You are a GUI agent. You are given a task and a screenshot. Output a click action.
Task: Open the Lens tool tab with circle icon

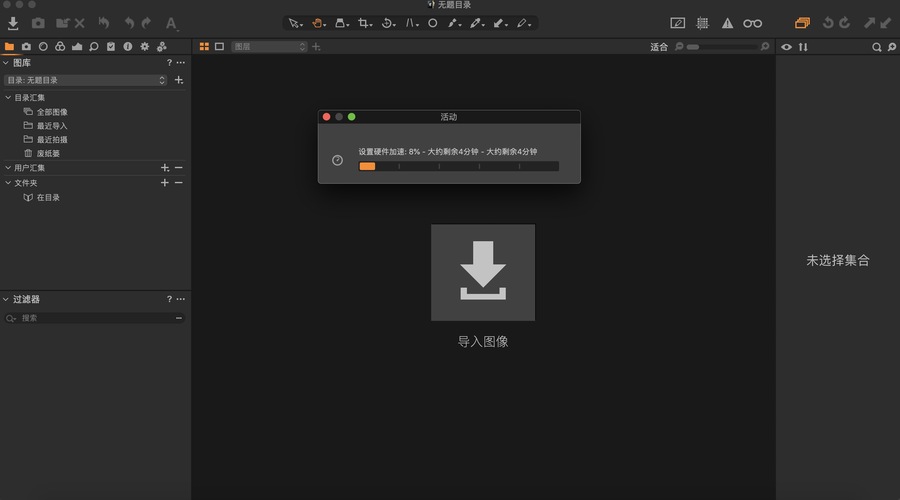43,46
